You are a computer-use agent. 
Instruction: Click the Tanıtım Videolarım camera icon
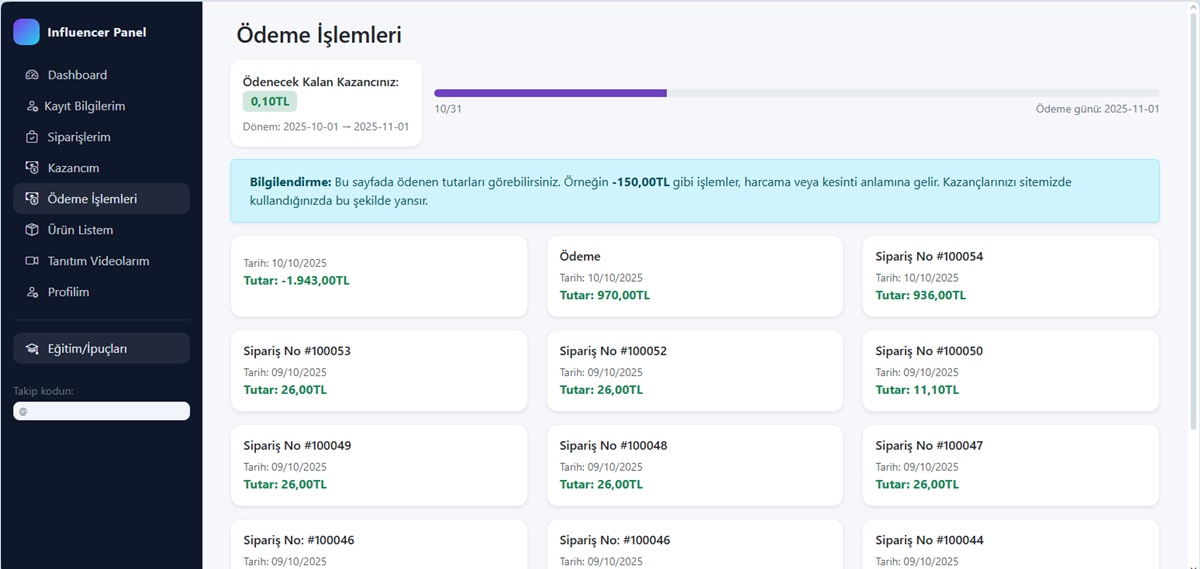32,261
